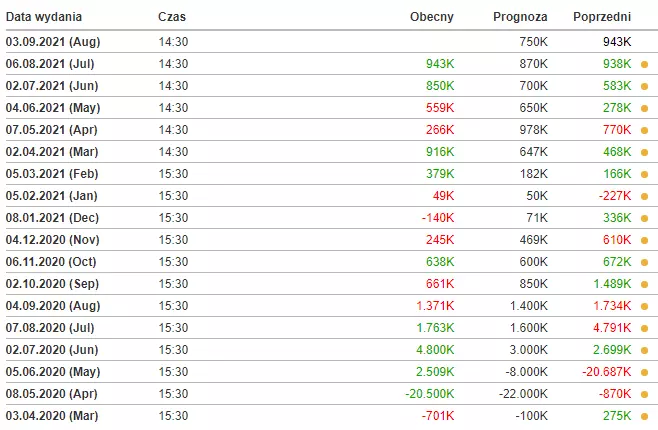Click the Data wydania column header
The image size is (658, 430).
tap(44, 17)
